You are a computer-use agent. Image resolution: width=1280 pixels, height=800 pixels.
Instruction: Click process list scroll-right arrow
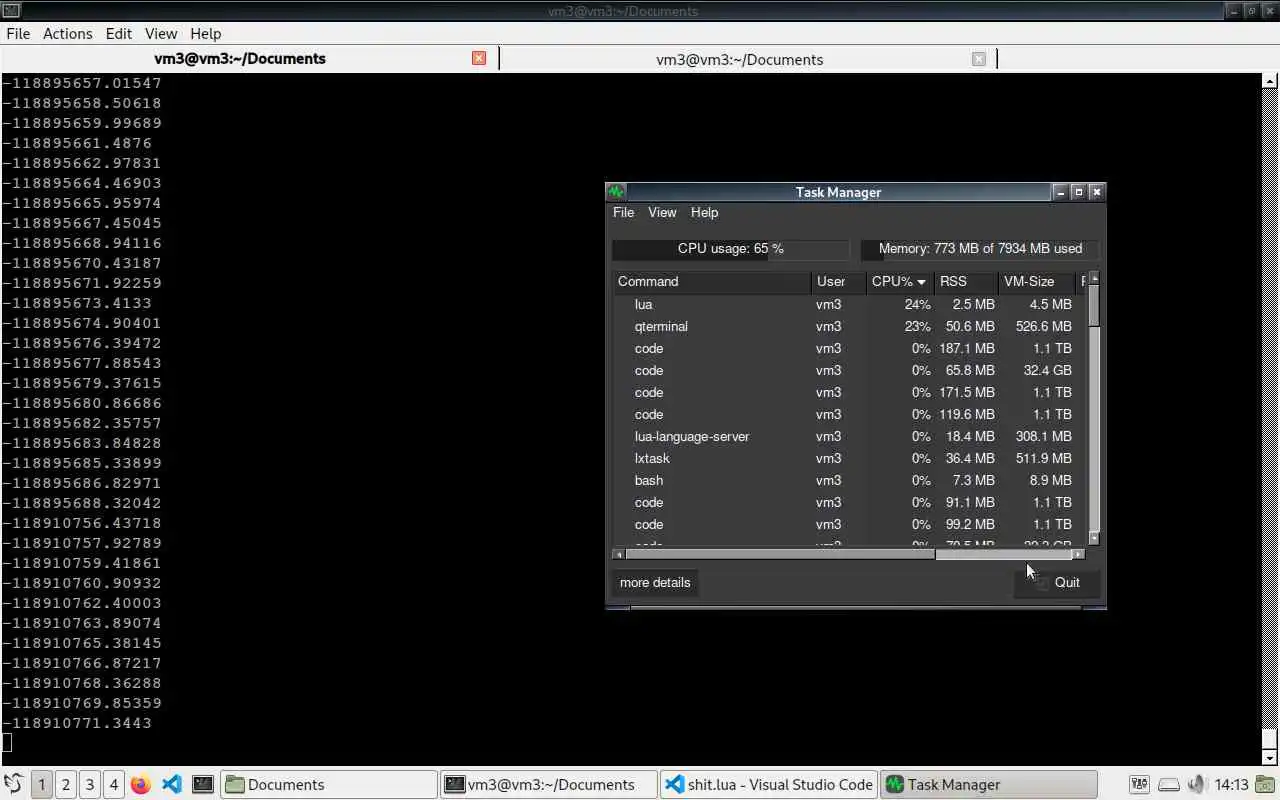pyautogui.click(x=1078, y=554)
